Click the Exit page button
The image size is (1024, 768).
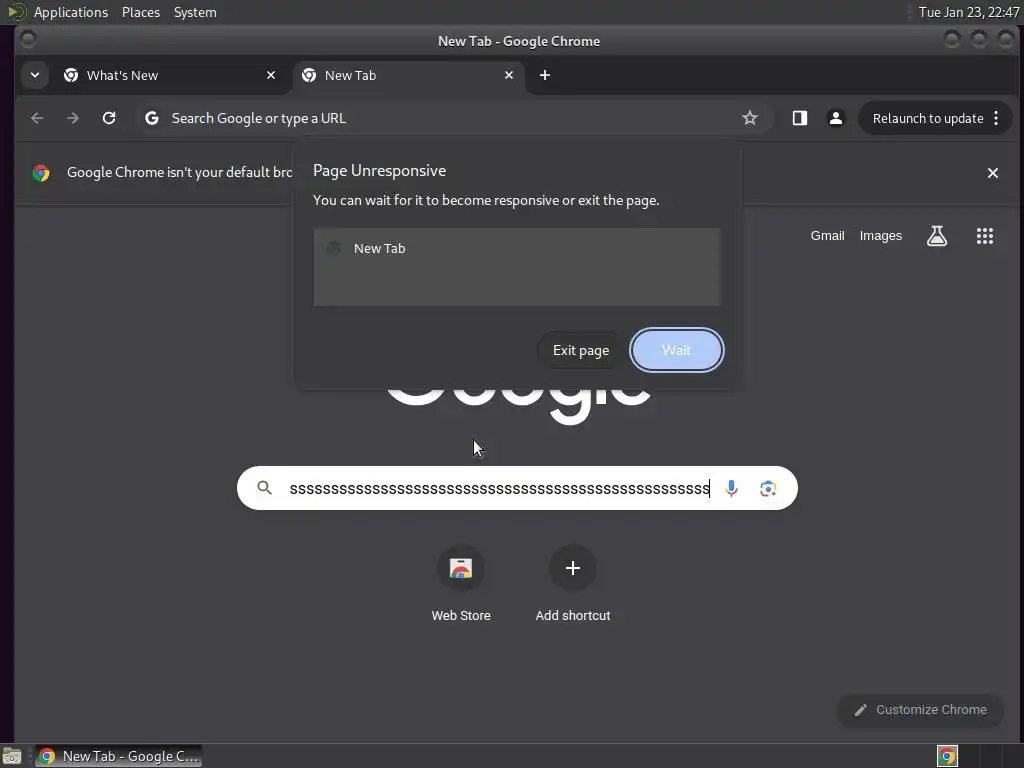pos(581,350)
